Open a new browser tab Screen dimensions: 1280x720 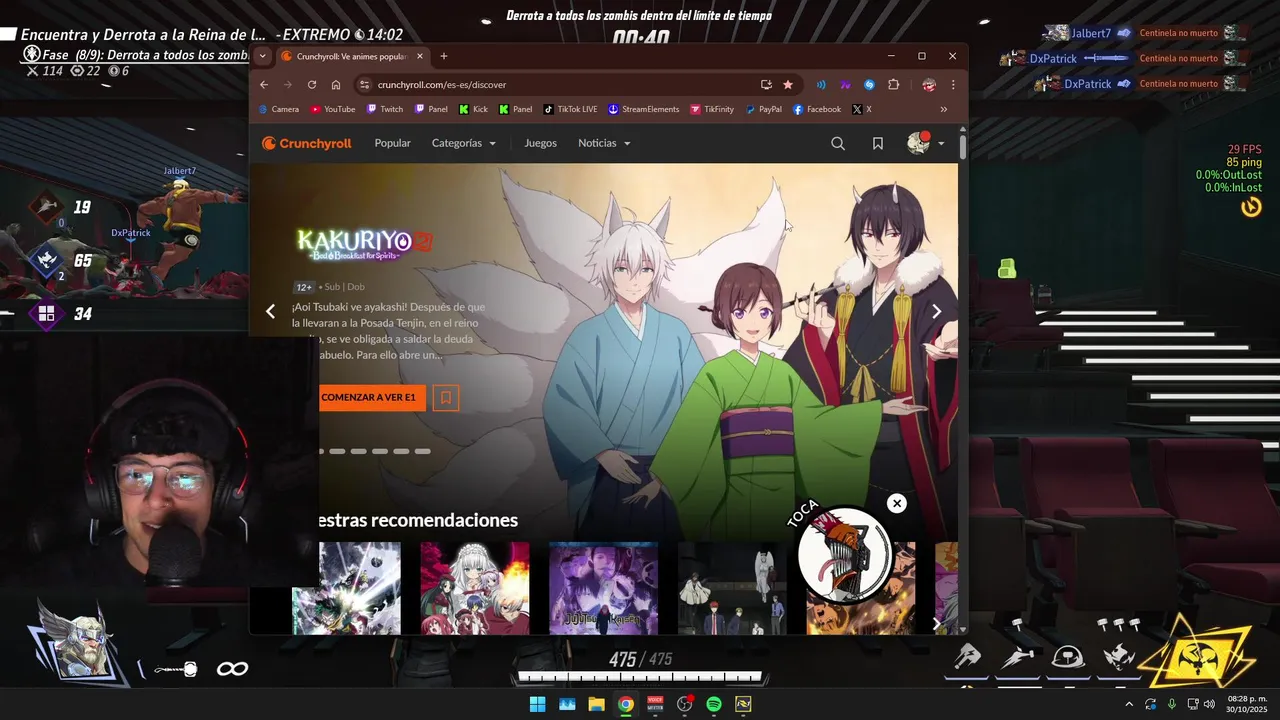coord(444,56)
